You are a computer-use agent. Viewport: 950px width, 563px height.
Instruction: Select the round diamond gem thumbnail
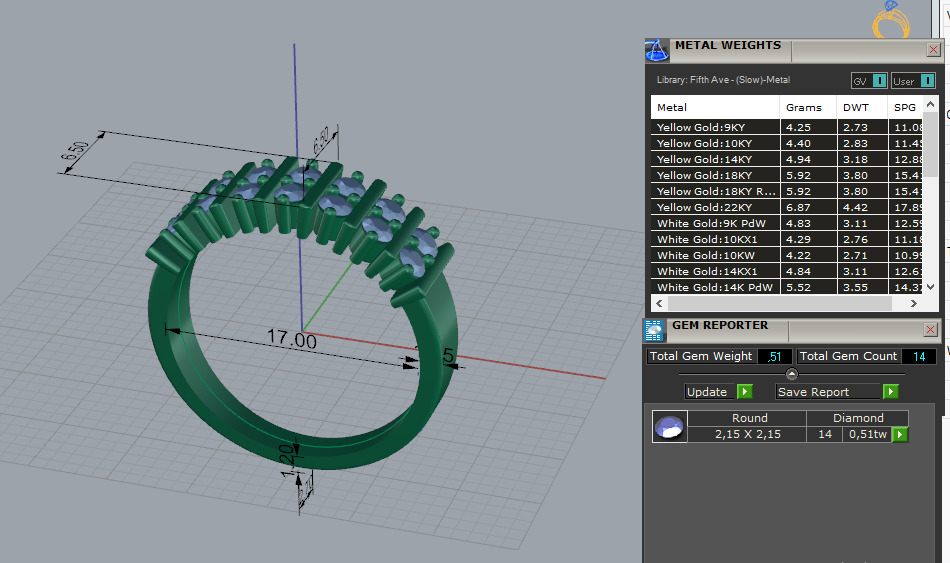click(x=669, y=427)
